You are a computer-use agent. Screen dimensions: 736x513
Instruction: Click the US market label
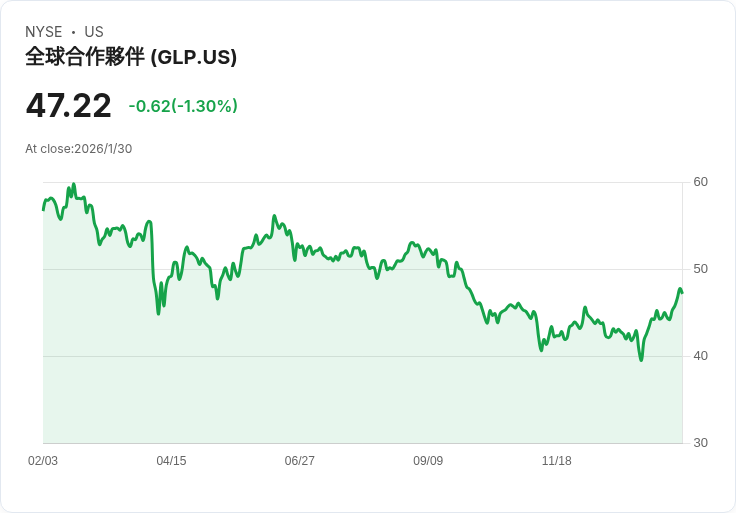tap(94, 32)
